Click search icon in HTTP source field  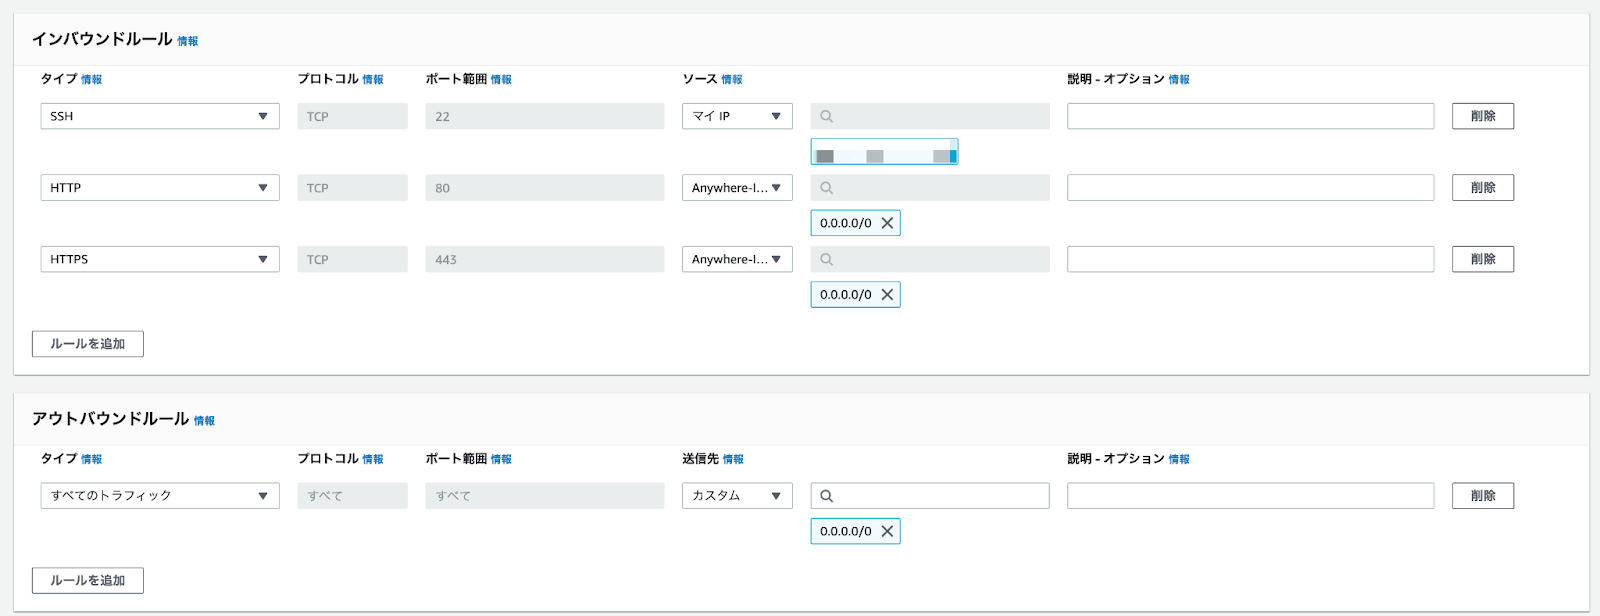pyautogui.click(x=826, y=188)
